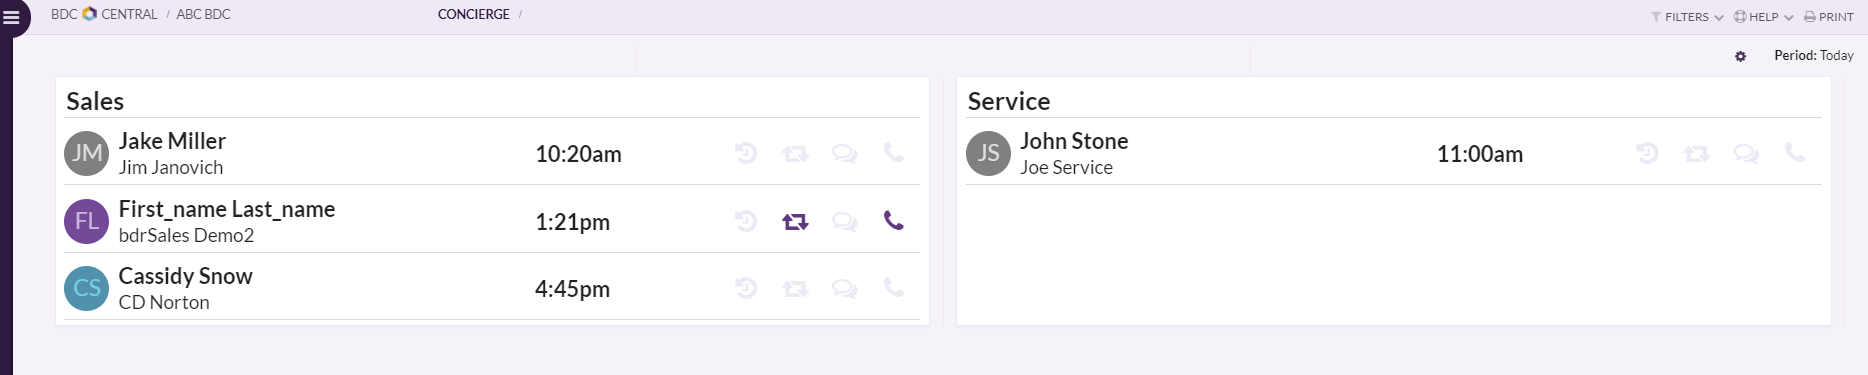Viewport: 1868px width, 375px height.
Task: Call John Stone with phone icon
Action: (x=1795, y=153)
